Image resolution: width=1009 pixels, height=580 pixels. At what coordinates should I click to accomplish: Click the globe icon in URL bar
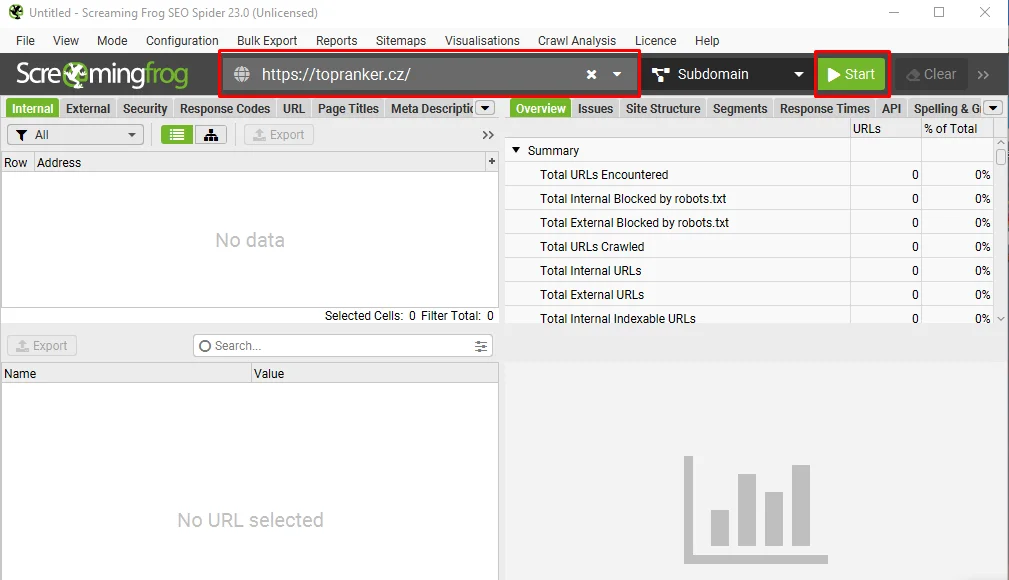click(x=242, y=75)
